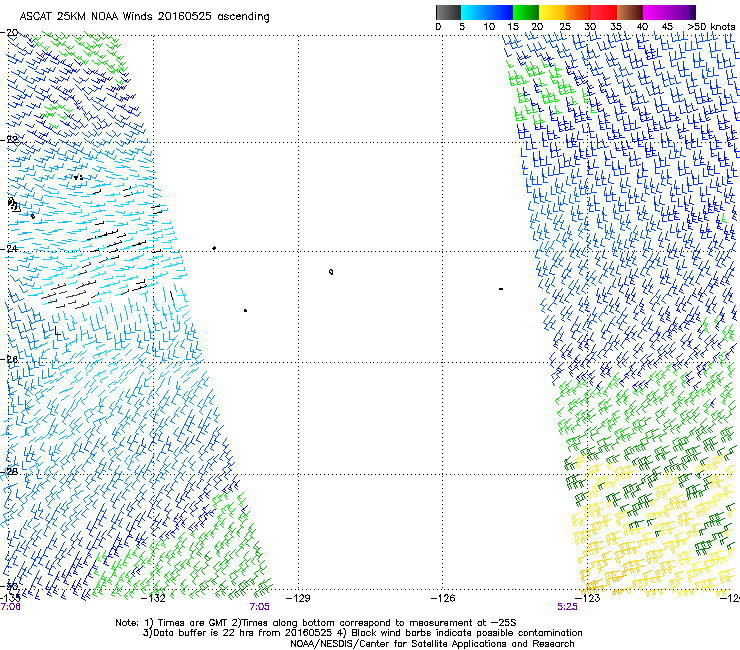The image size is (740, 650).
Task: Click the magenta 40-45 knots color swatch
Action: pyautogui.click(x=656, y=12)
